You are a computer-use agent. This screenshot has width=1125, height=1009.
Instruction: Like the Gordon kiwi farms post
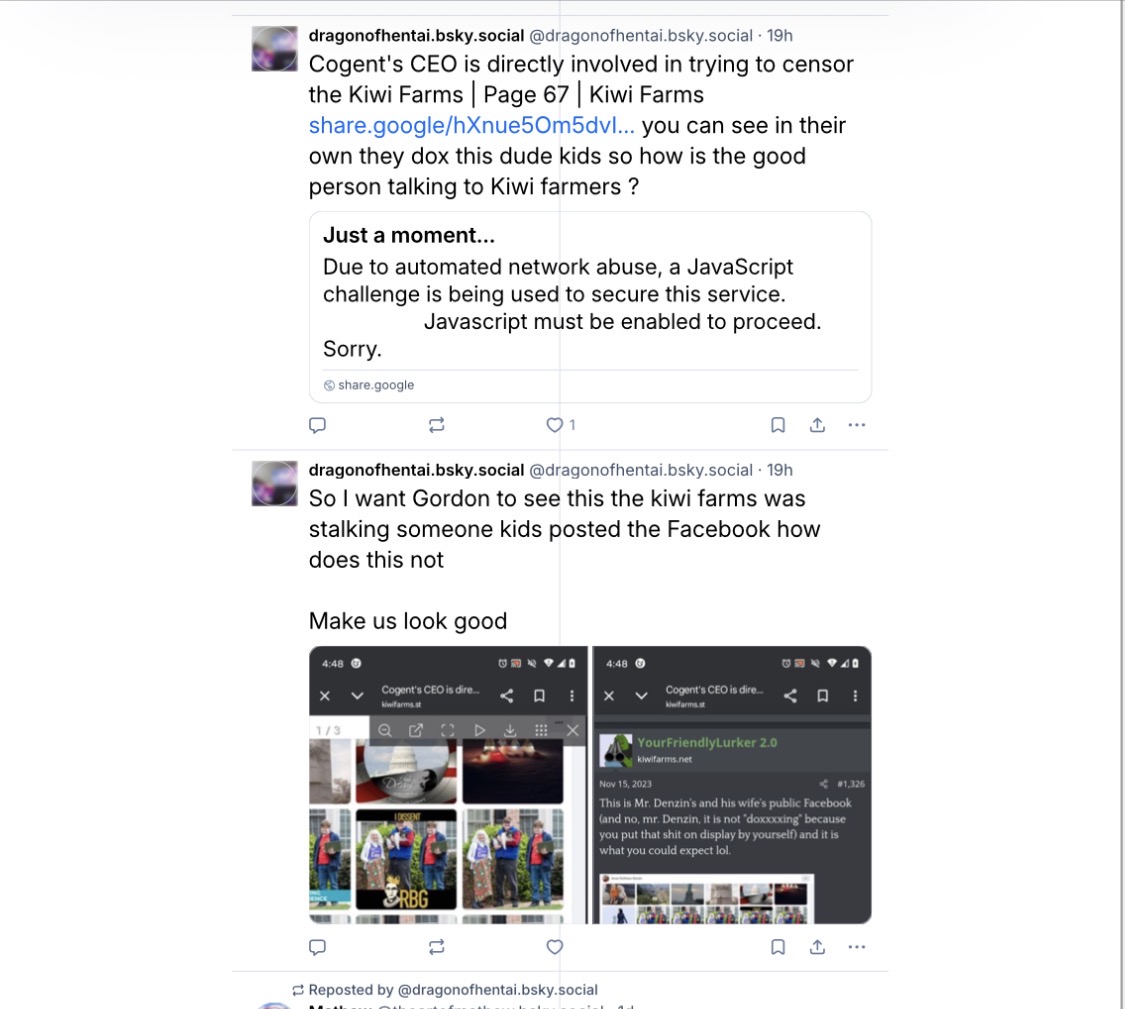coord(555,947)
